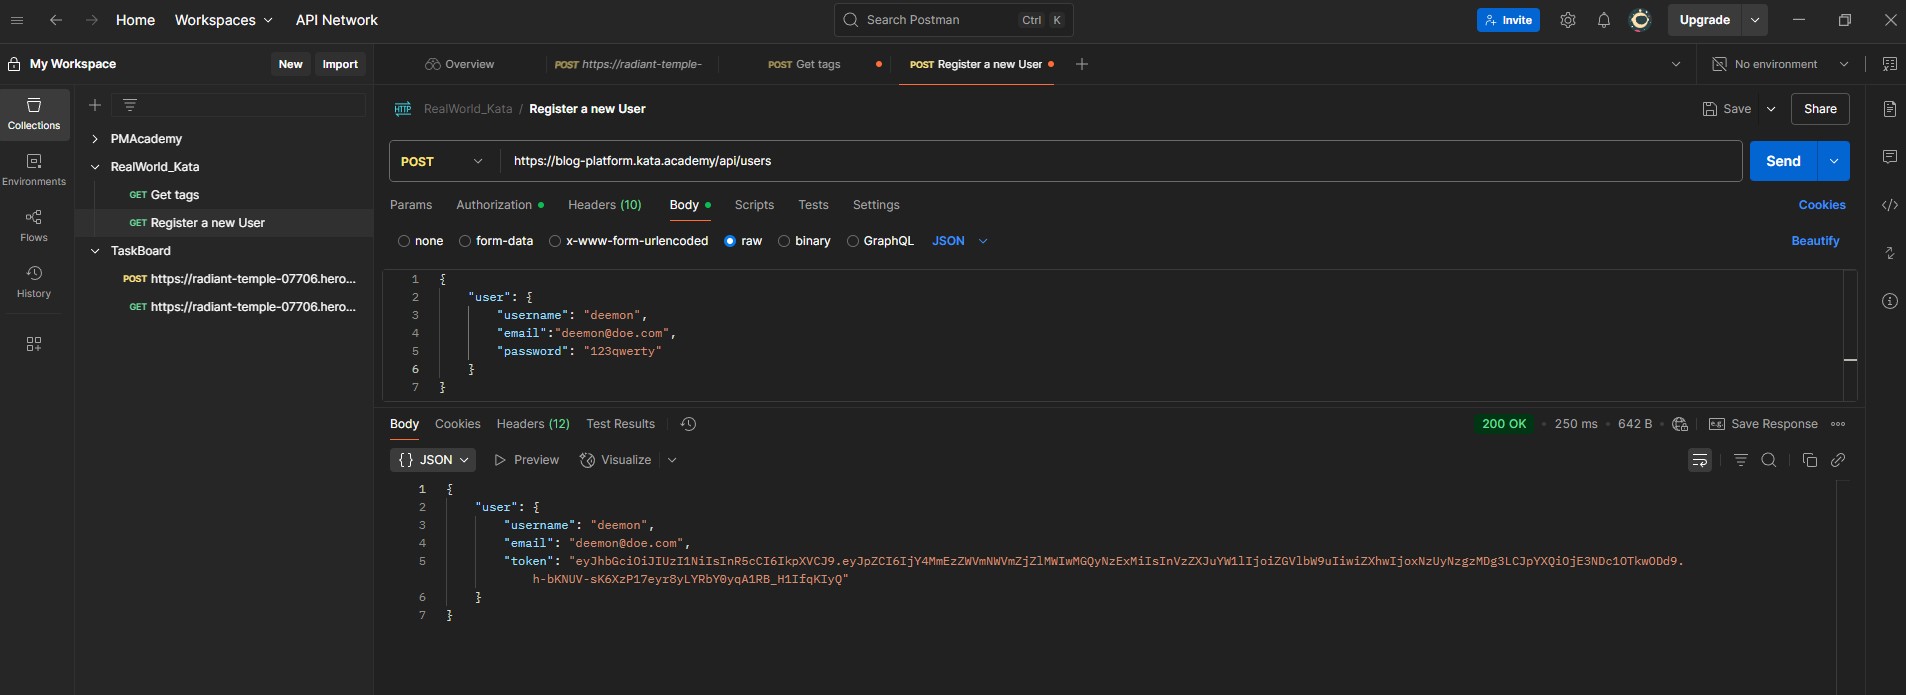Screen dimensions: 1906x695
Task: Switch to the Authorization tab
Action: coord(500,205)
